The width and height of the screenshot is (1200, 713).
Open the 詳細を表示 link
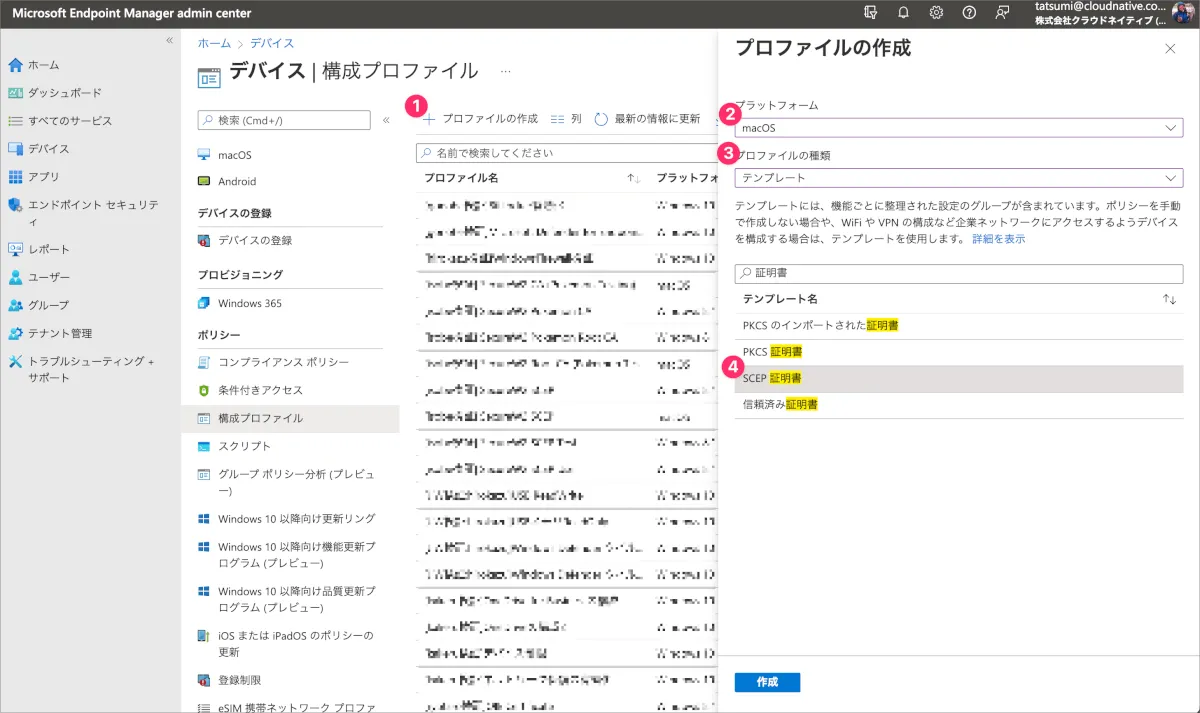tap(998, 239)
